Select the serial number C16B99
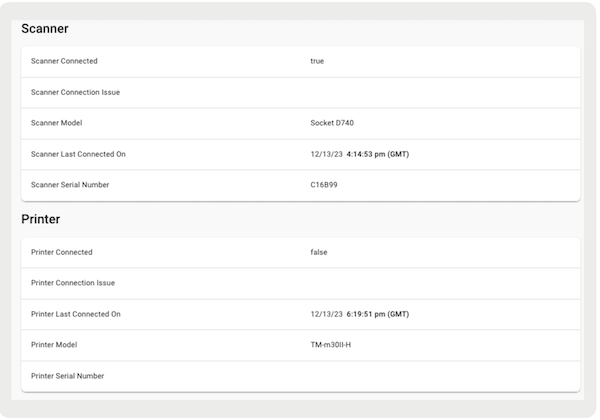Screen dimensions: 600x420 coord(324,185)
